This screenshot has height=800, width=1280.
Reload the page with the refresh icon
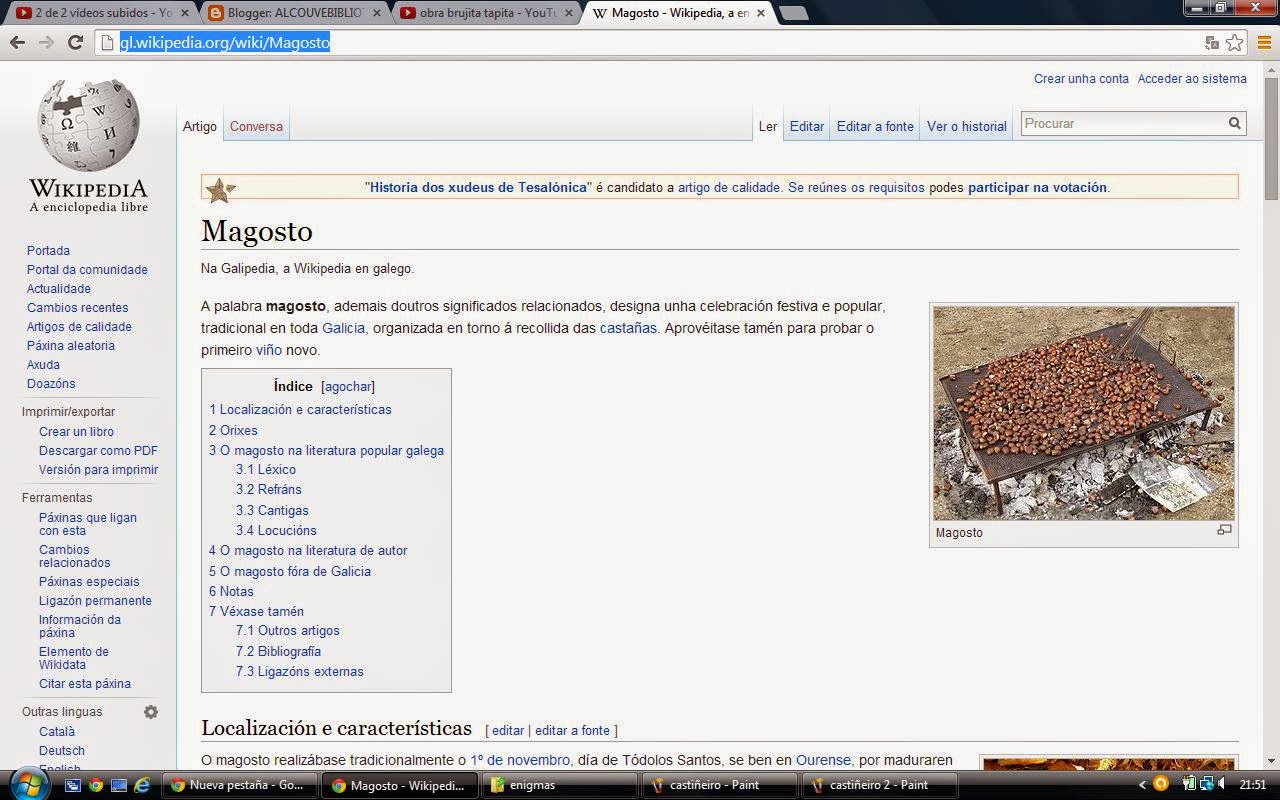[75, 42]
